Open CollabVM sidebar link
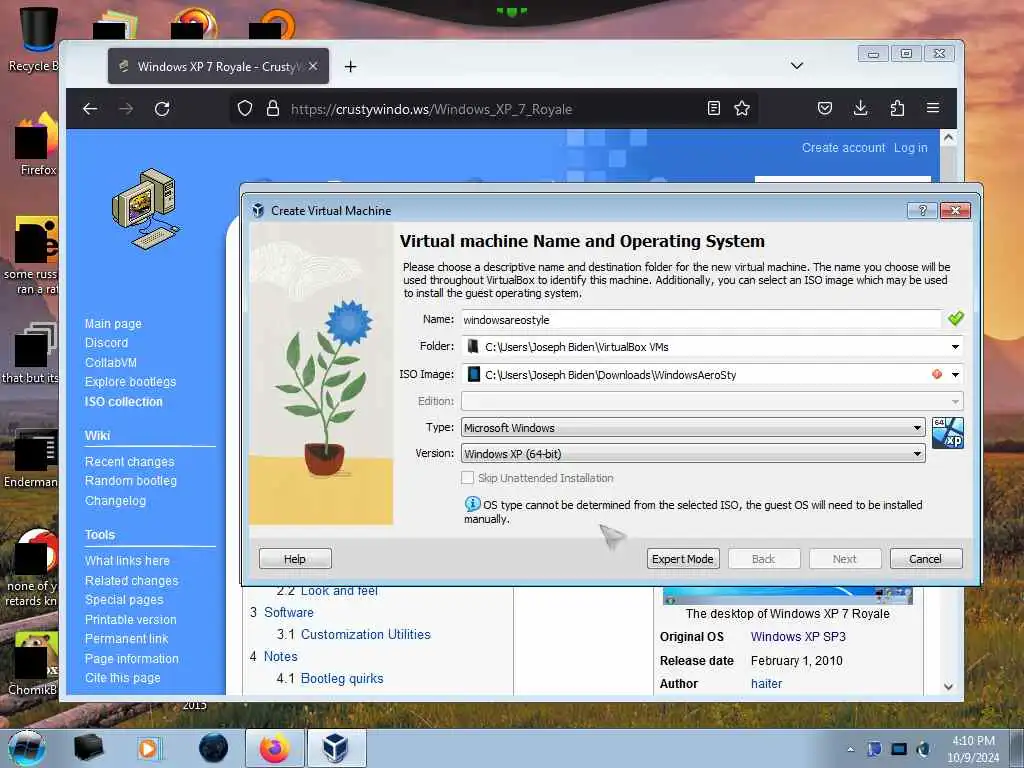1024x768 pixels. point(110,362)
